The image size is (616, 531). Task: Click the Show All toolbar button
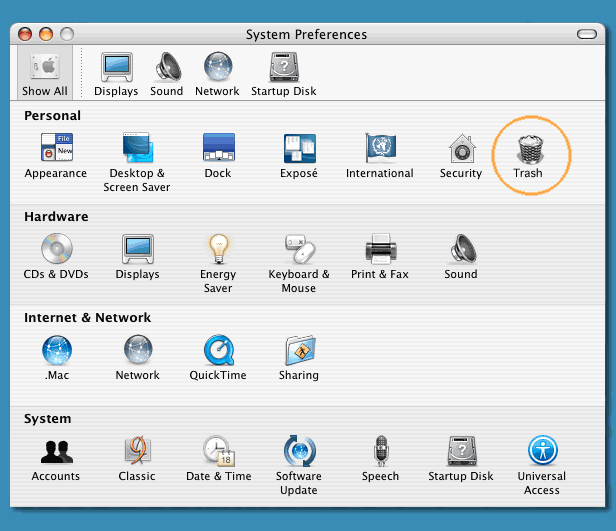(44, 73)
